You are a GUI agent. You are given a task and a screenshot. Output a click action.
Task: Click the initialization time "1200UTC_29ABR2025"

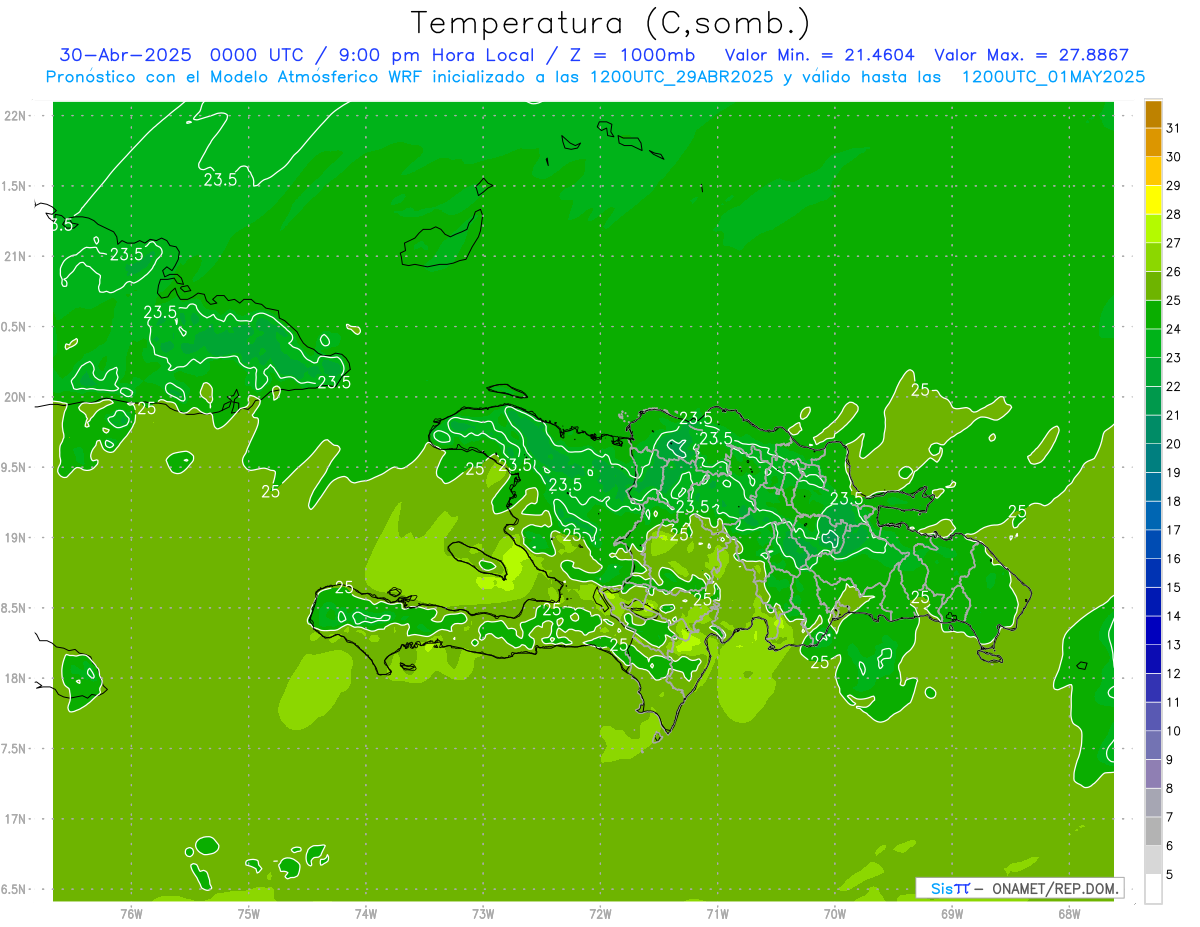[682, 77]
